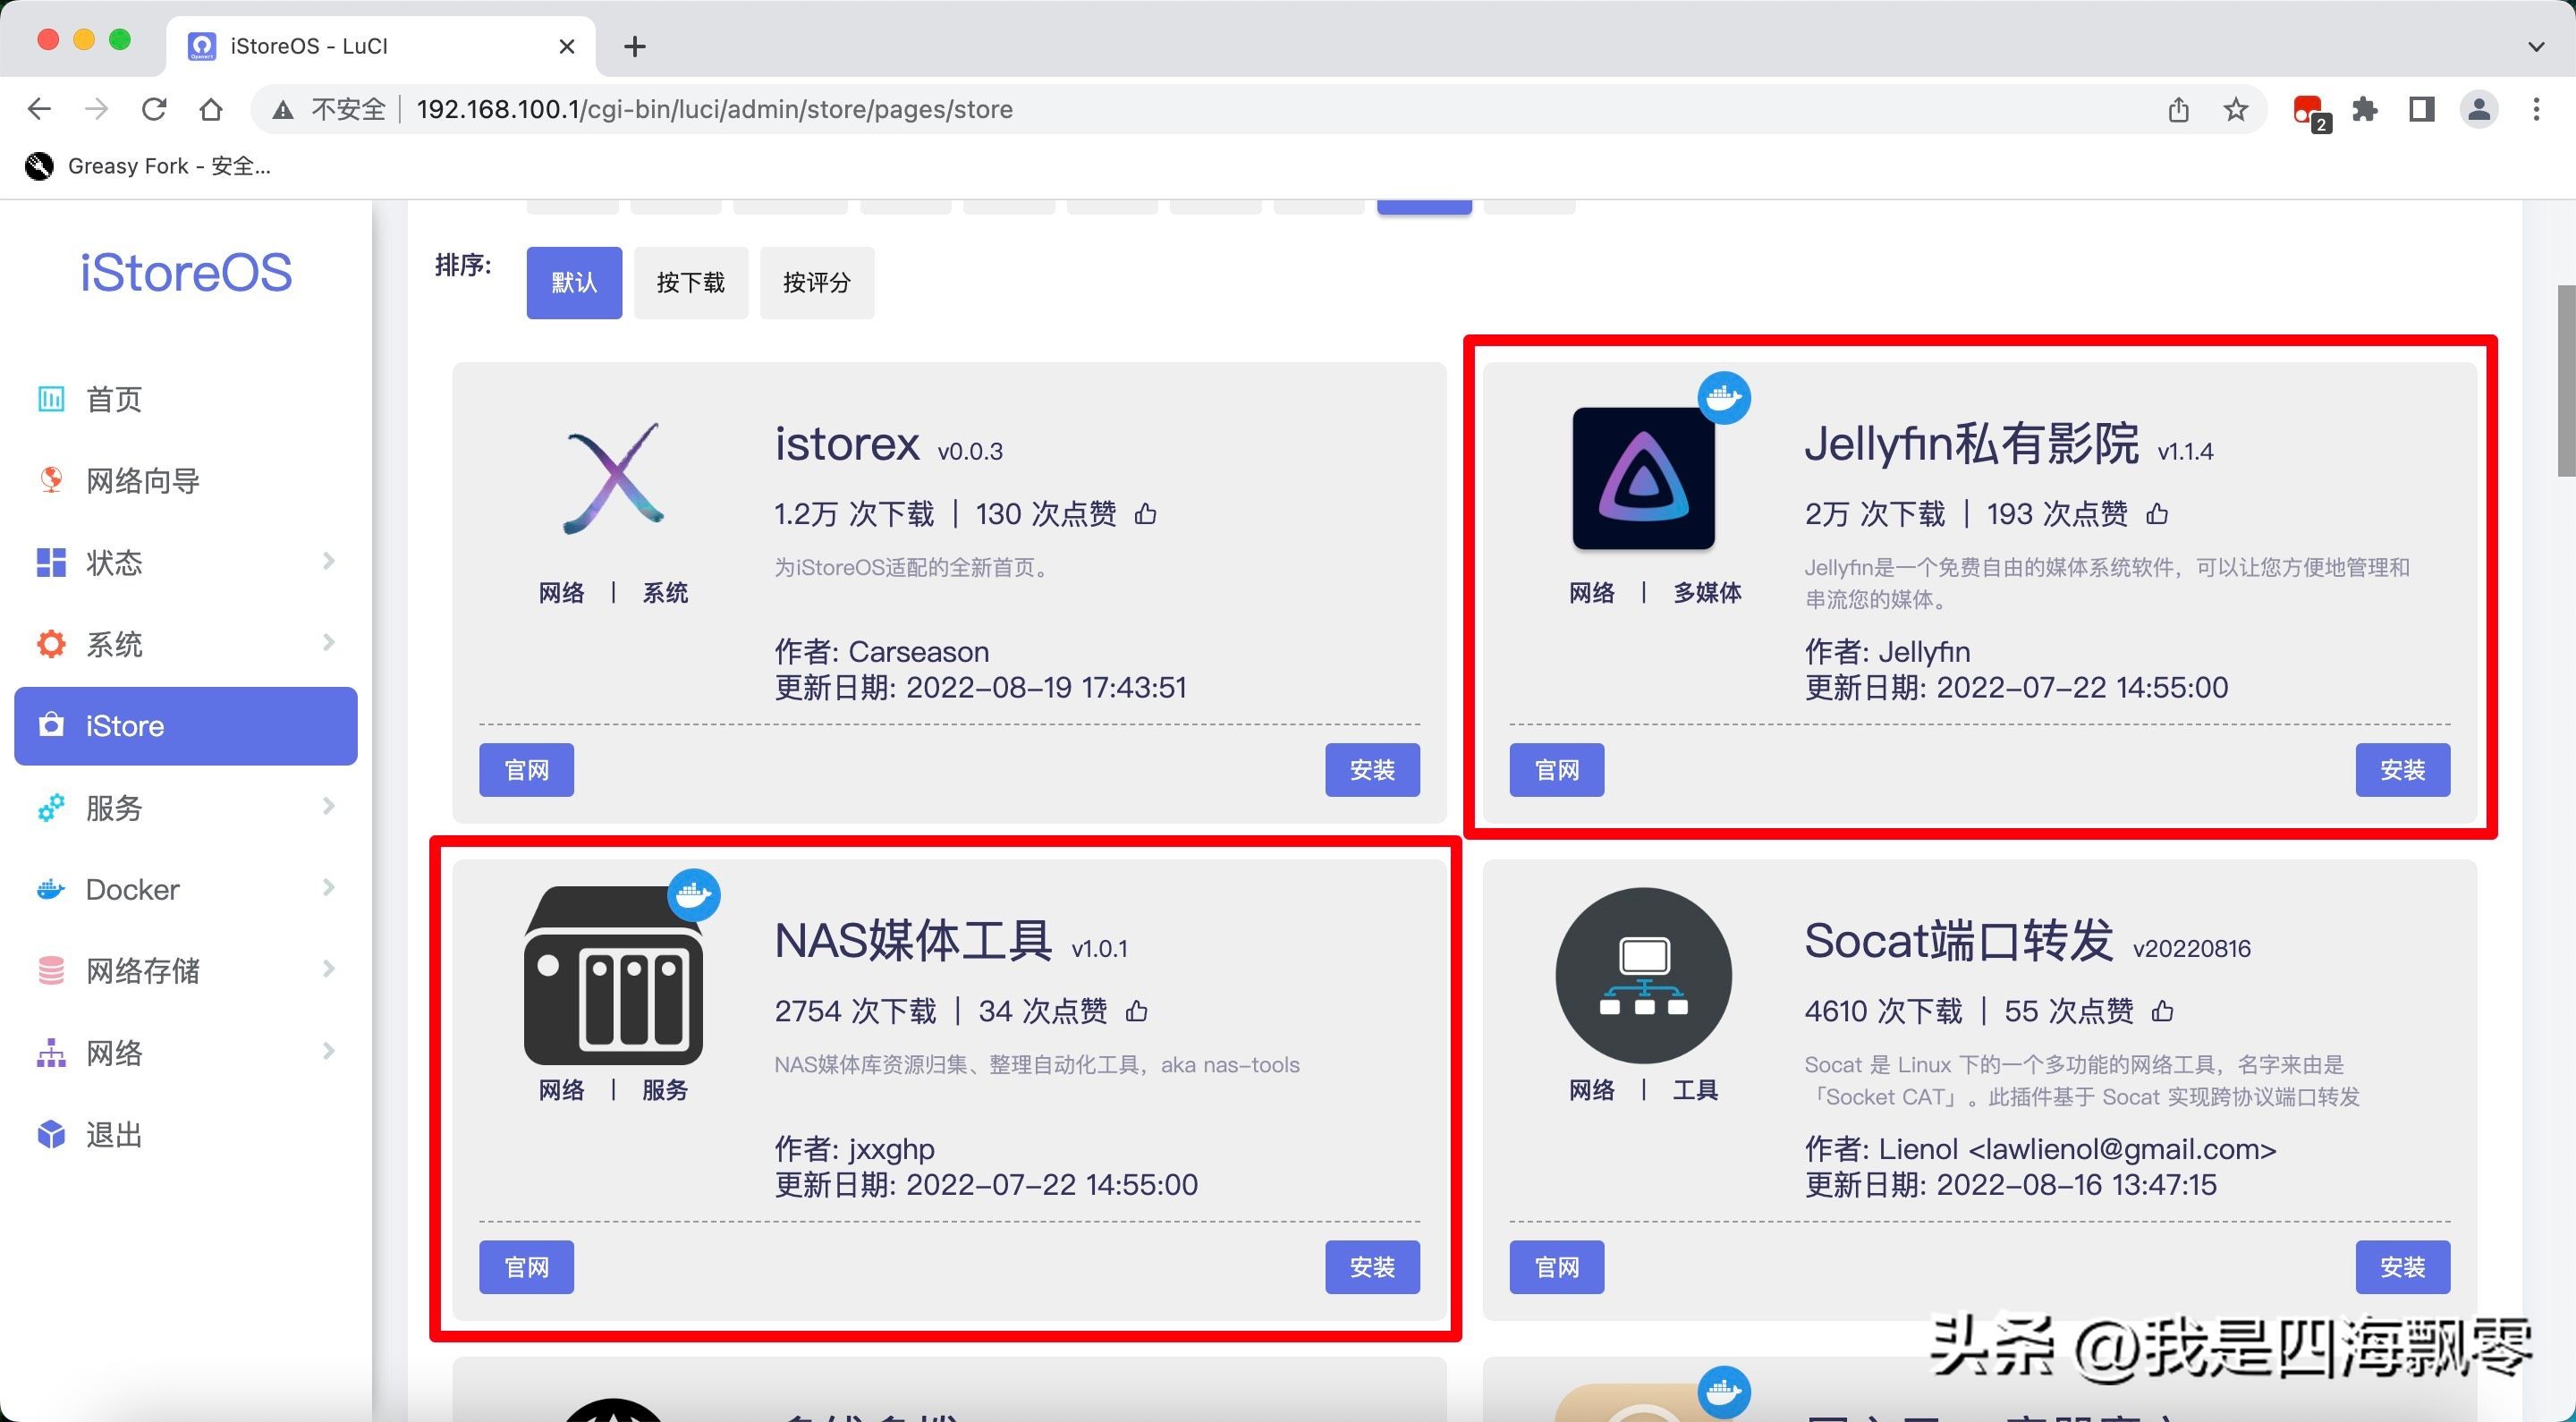
Task: Select the 默认 sort option
Action: click(x=574, y=283)
